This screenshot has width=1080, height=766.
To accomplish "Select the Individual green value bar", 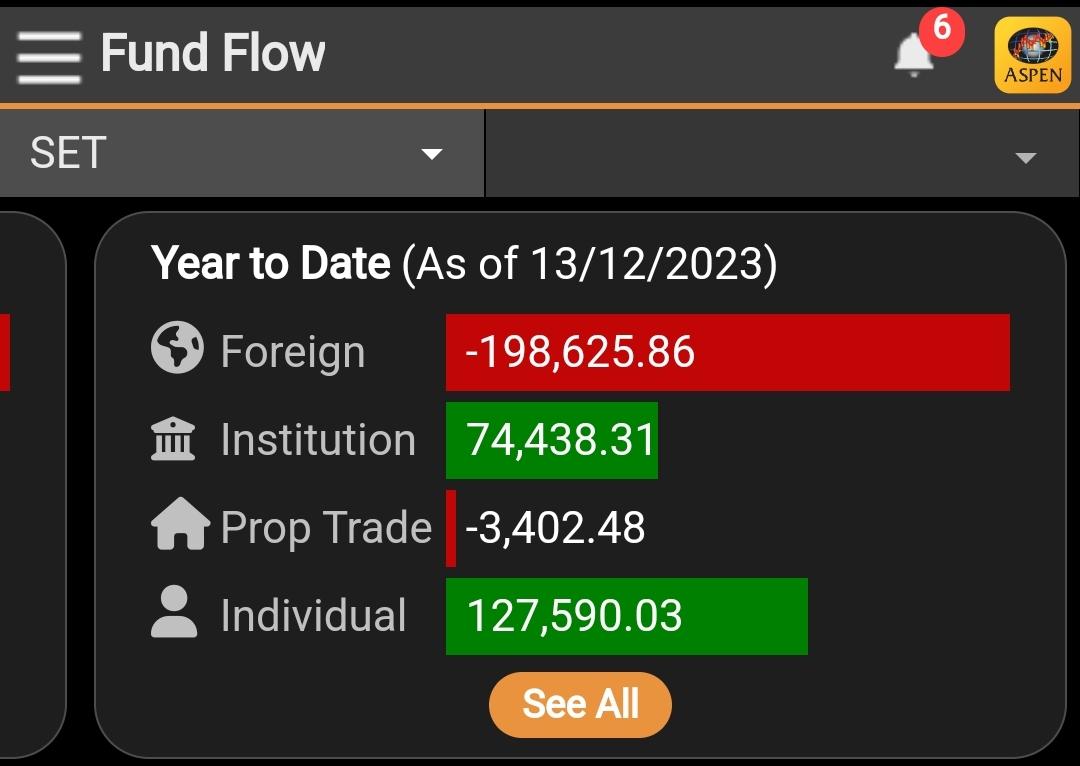I will (627, 617).
